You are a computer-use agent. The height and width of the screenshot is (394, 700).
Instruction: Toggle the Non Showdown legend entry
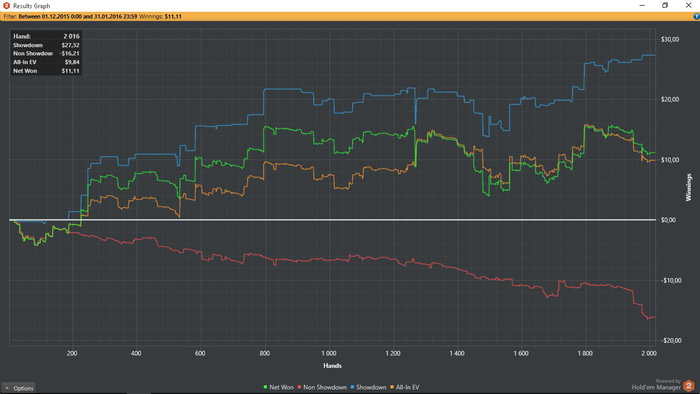(322, 387)
